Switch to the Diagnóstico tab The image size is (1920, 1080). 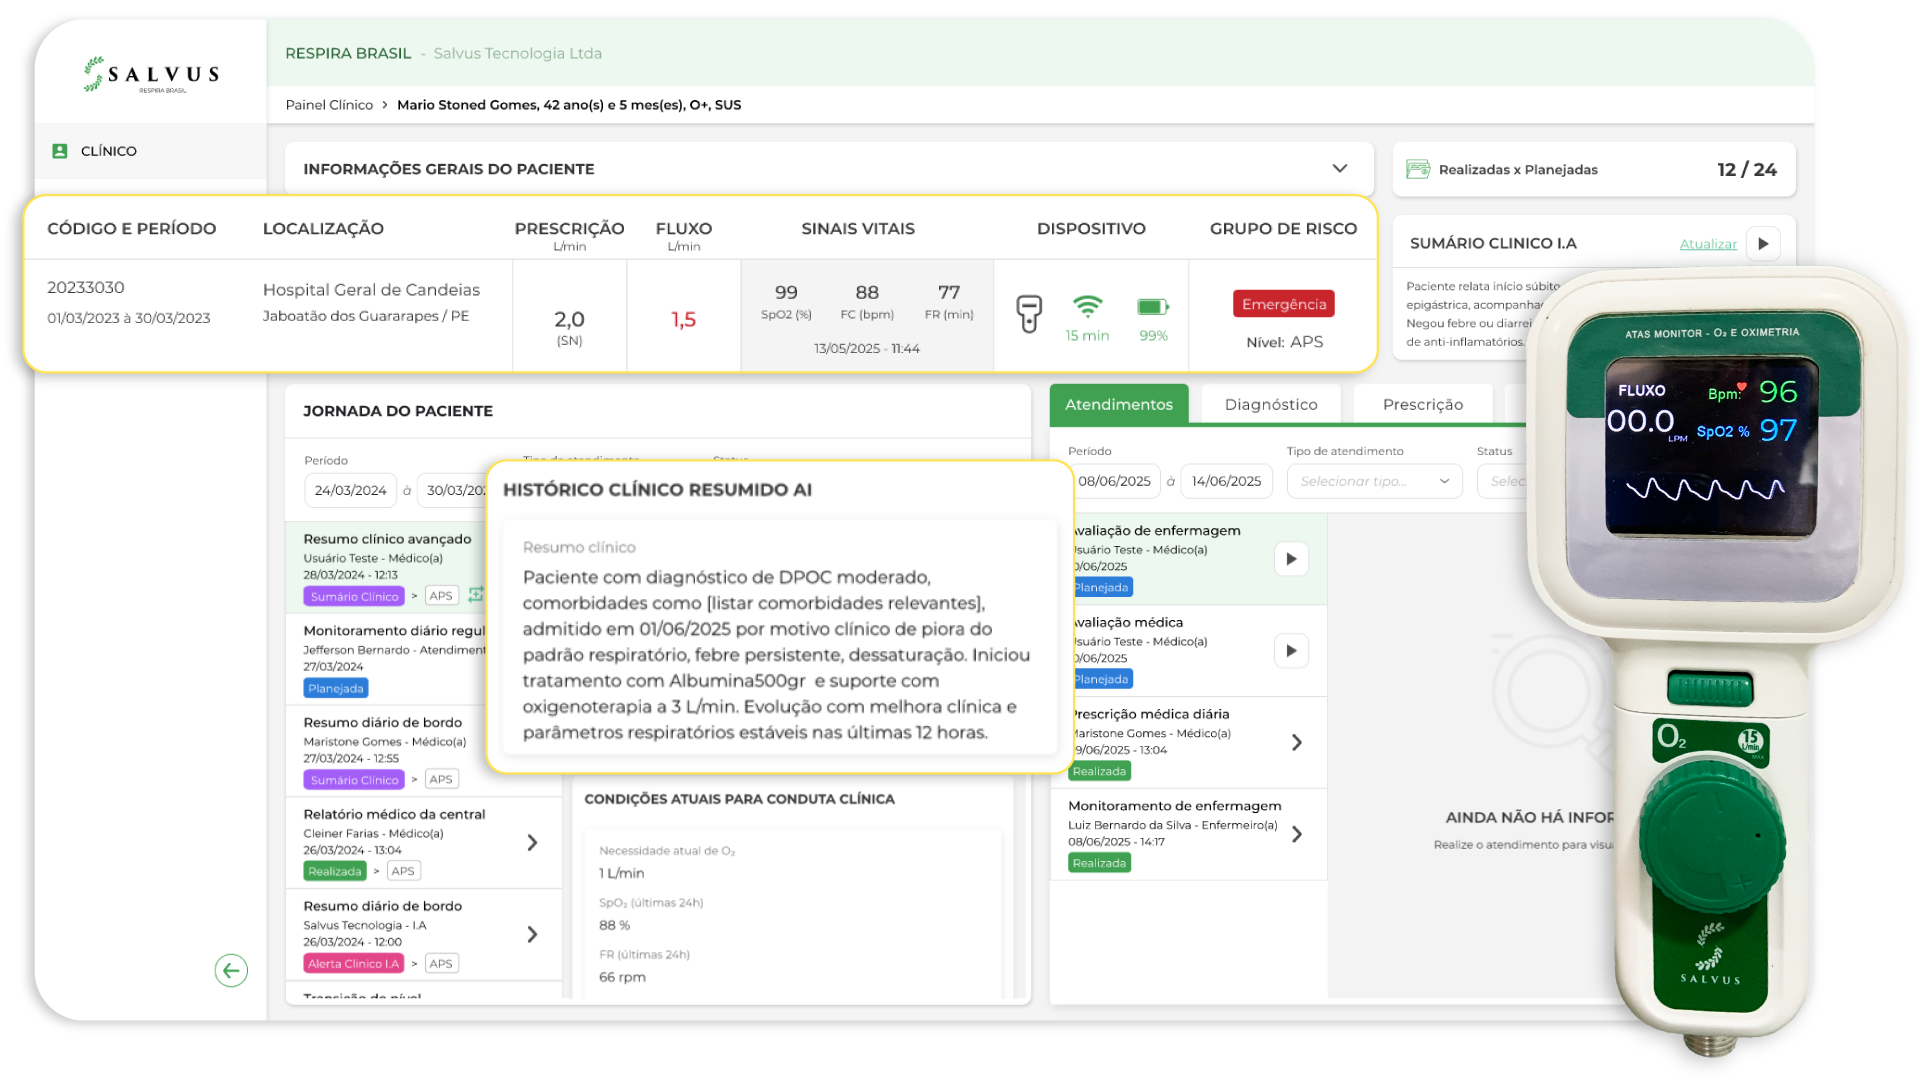(x=1271, y=404)
